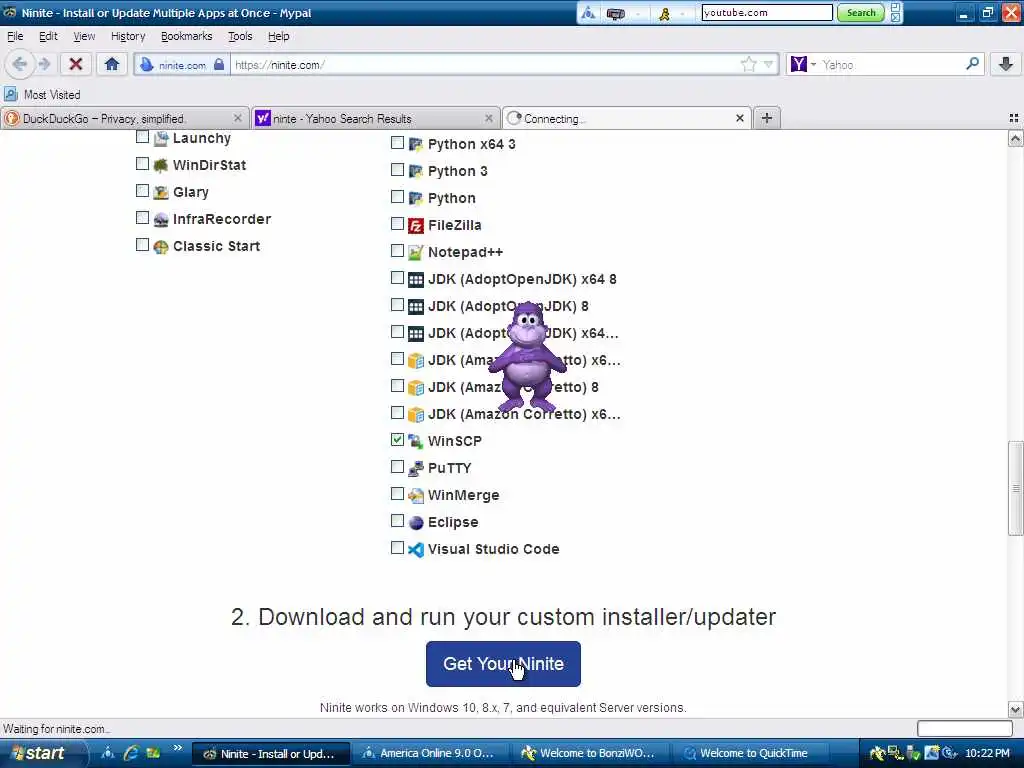Viewport: 1024px width, 768px height.
Task: Open the Bookmarks menu
Action: point(187,36)
